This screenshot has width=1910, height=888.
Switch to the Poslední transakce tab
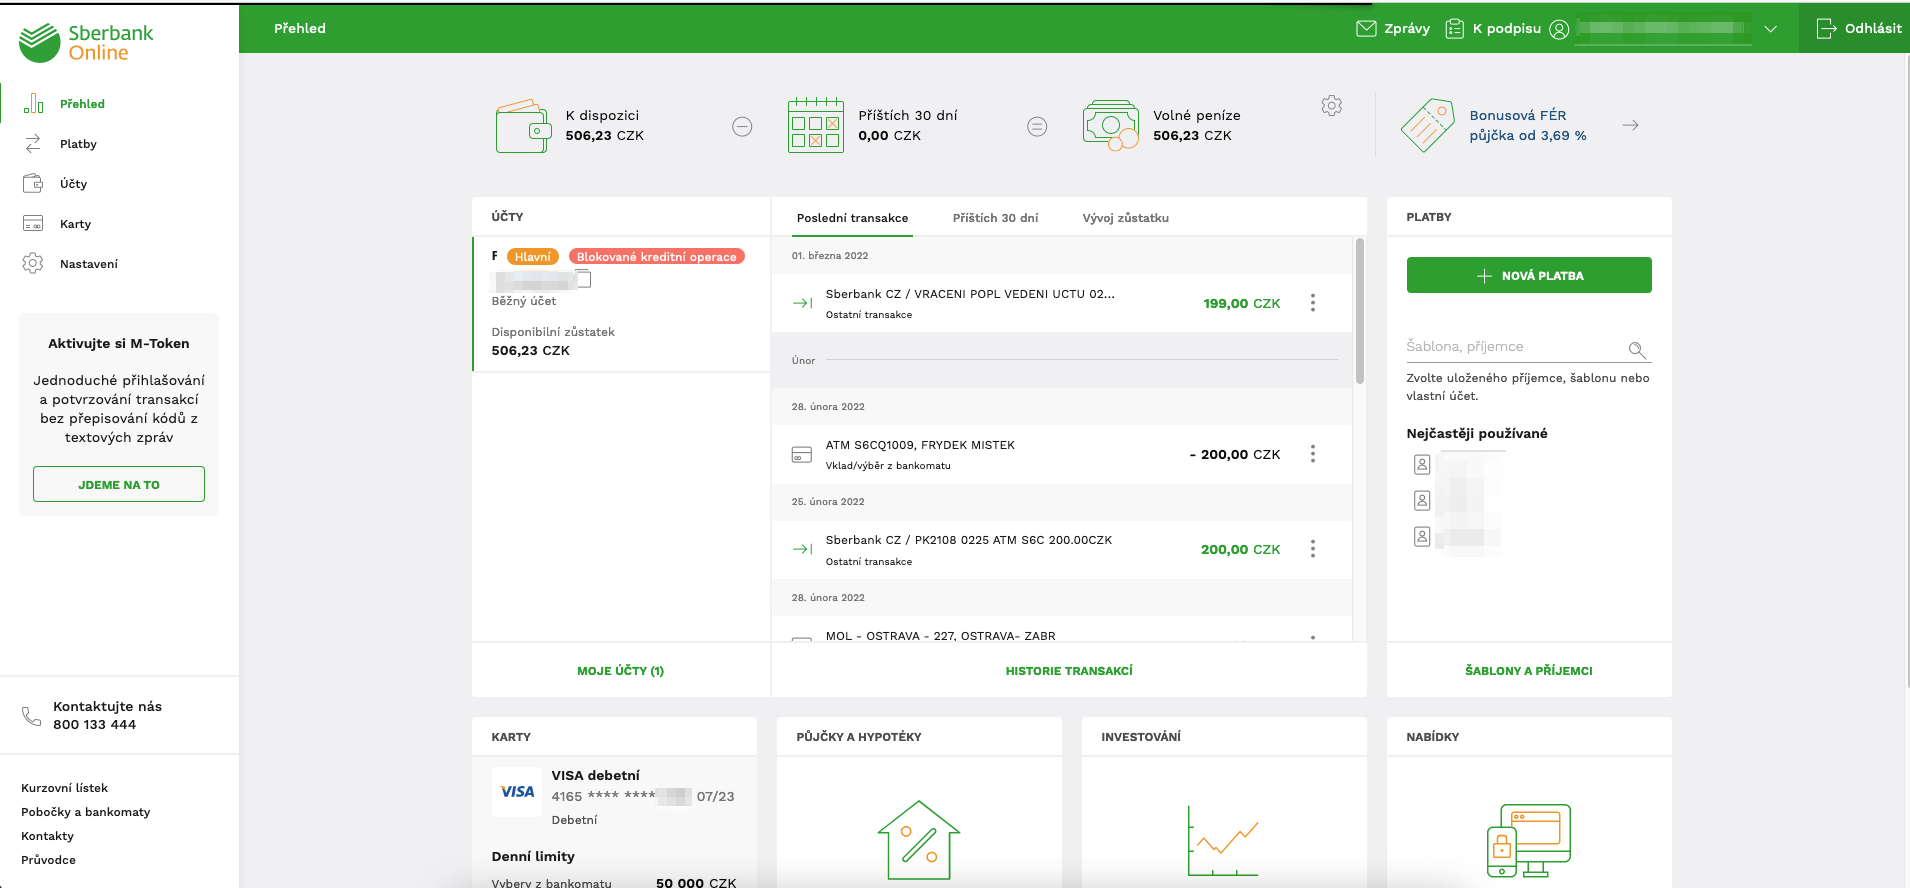(852, 218)
